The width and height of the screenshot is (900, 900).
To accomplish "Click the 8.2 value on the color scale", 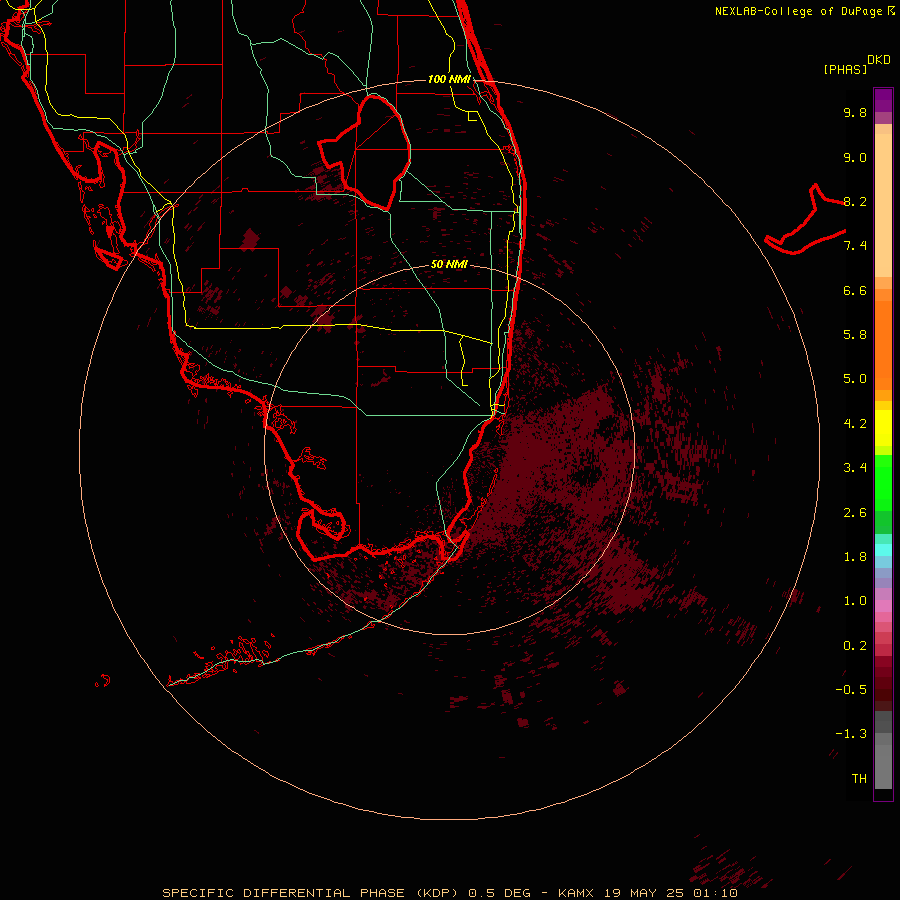I will [855, 201].
